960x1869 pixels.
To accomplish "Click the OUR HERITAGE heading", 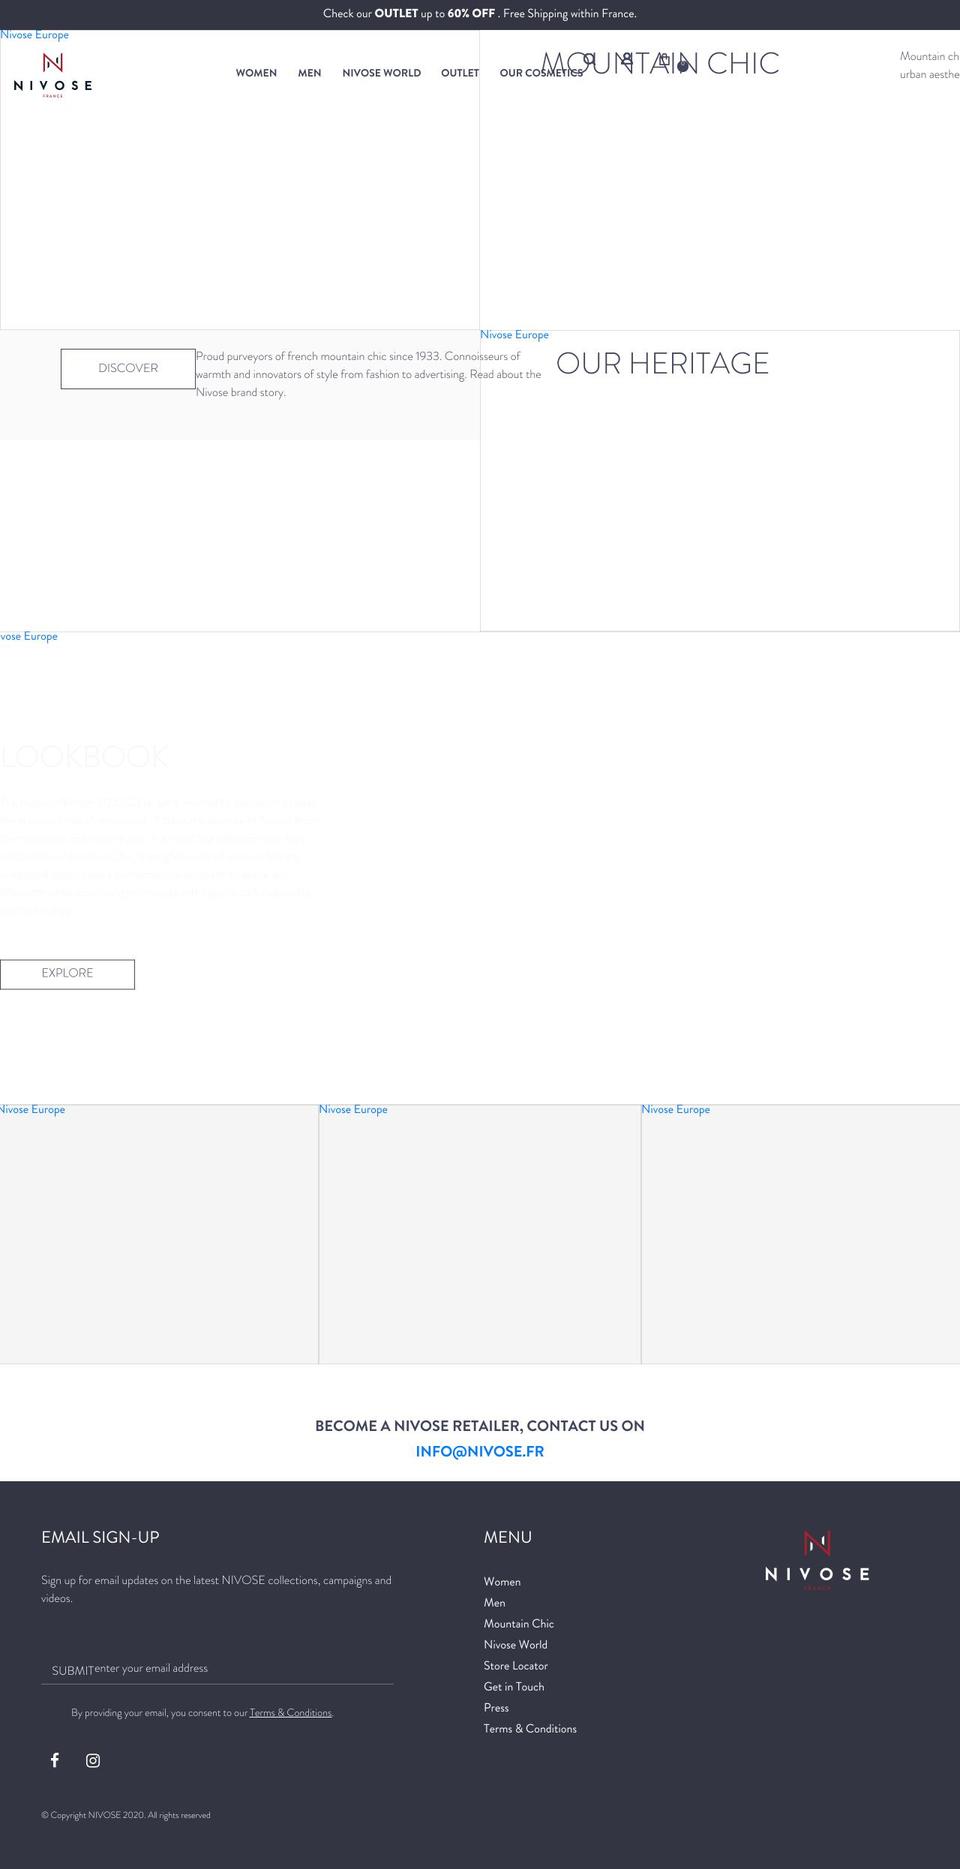I will click(x=662, y=363).
